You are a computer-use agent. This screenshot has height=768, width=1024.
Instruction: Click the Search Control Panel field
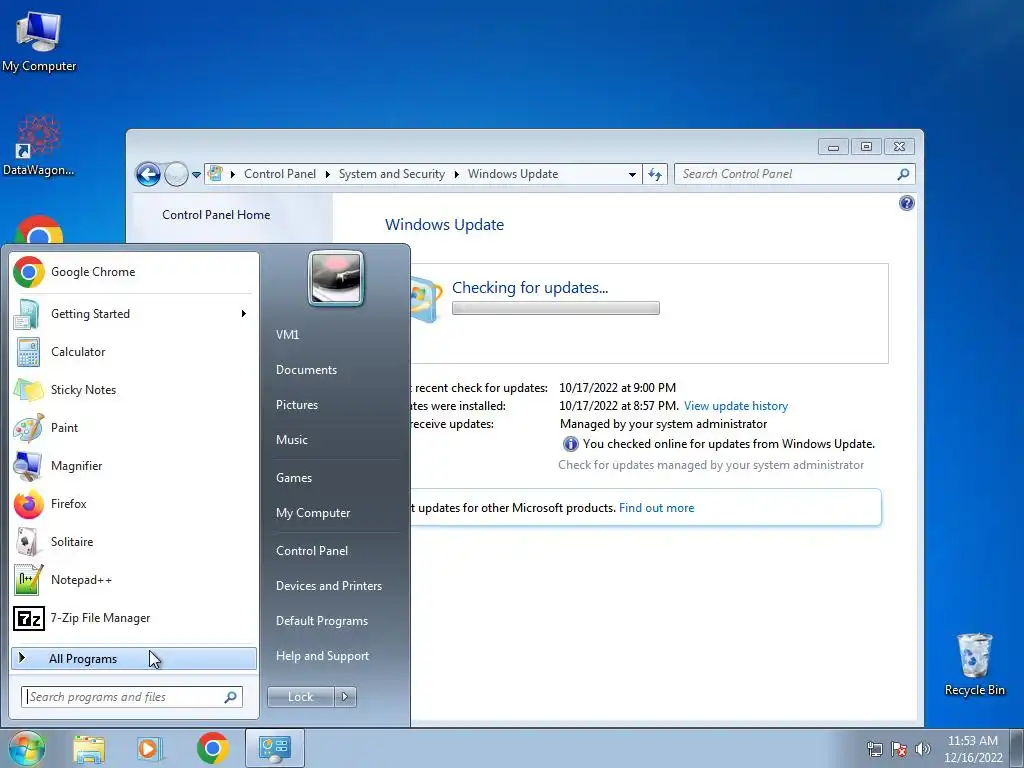click(794, 174)
